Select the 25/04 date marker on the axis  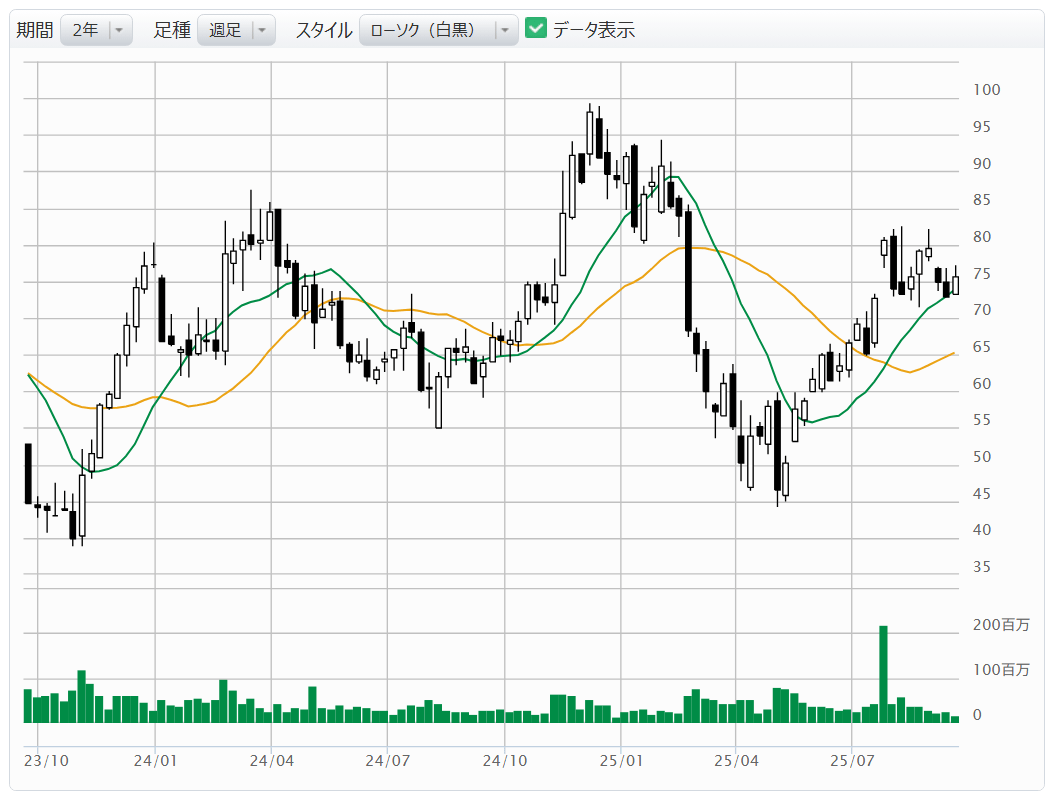(735, 761)
